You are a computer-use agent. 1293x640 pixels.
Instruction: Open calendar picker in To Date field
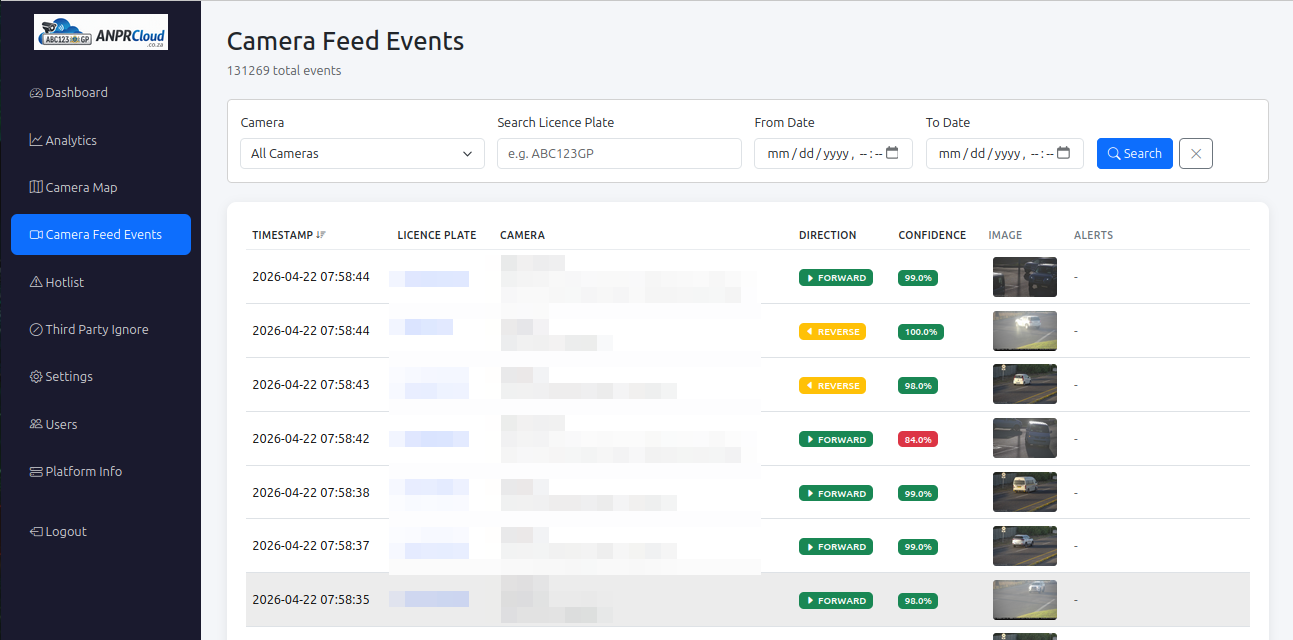tap(1064, 154)
